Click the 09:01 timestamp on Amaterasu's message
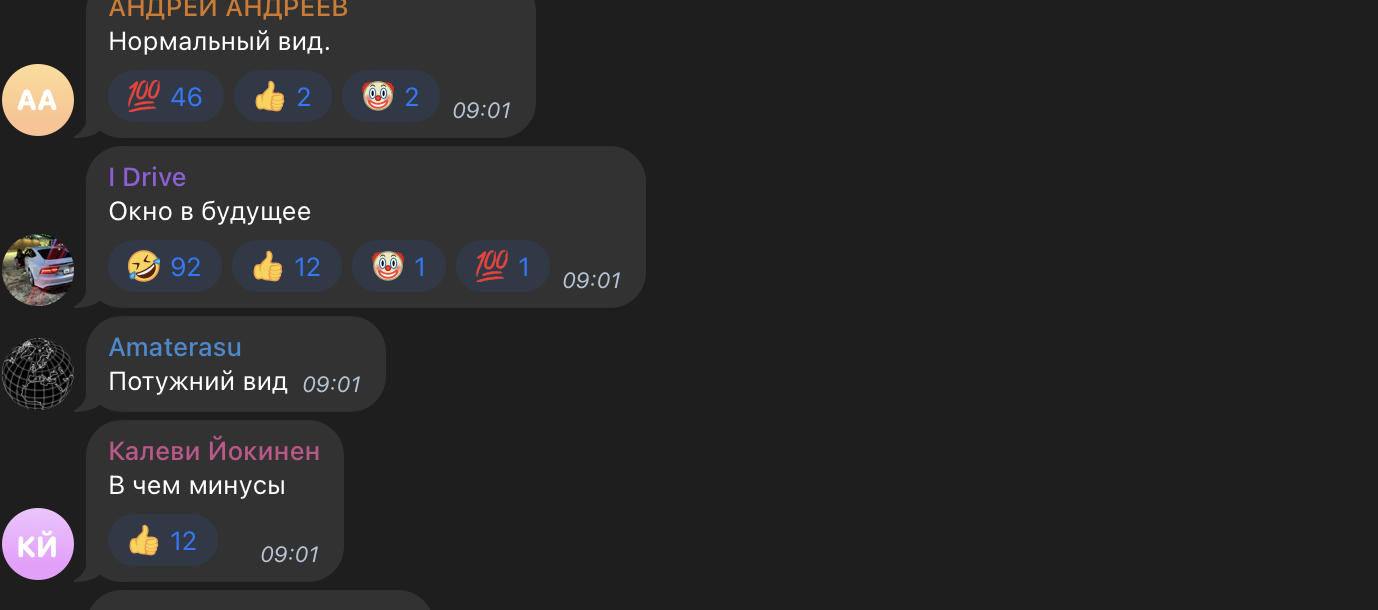 click(331, 384)
